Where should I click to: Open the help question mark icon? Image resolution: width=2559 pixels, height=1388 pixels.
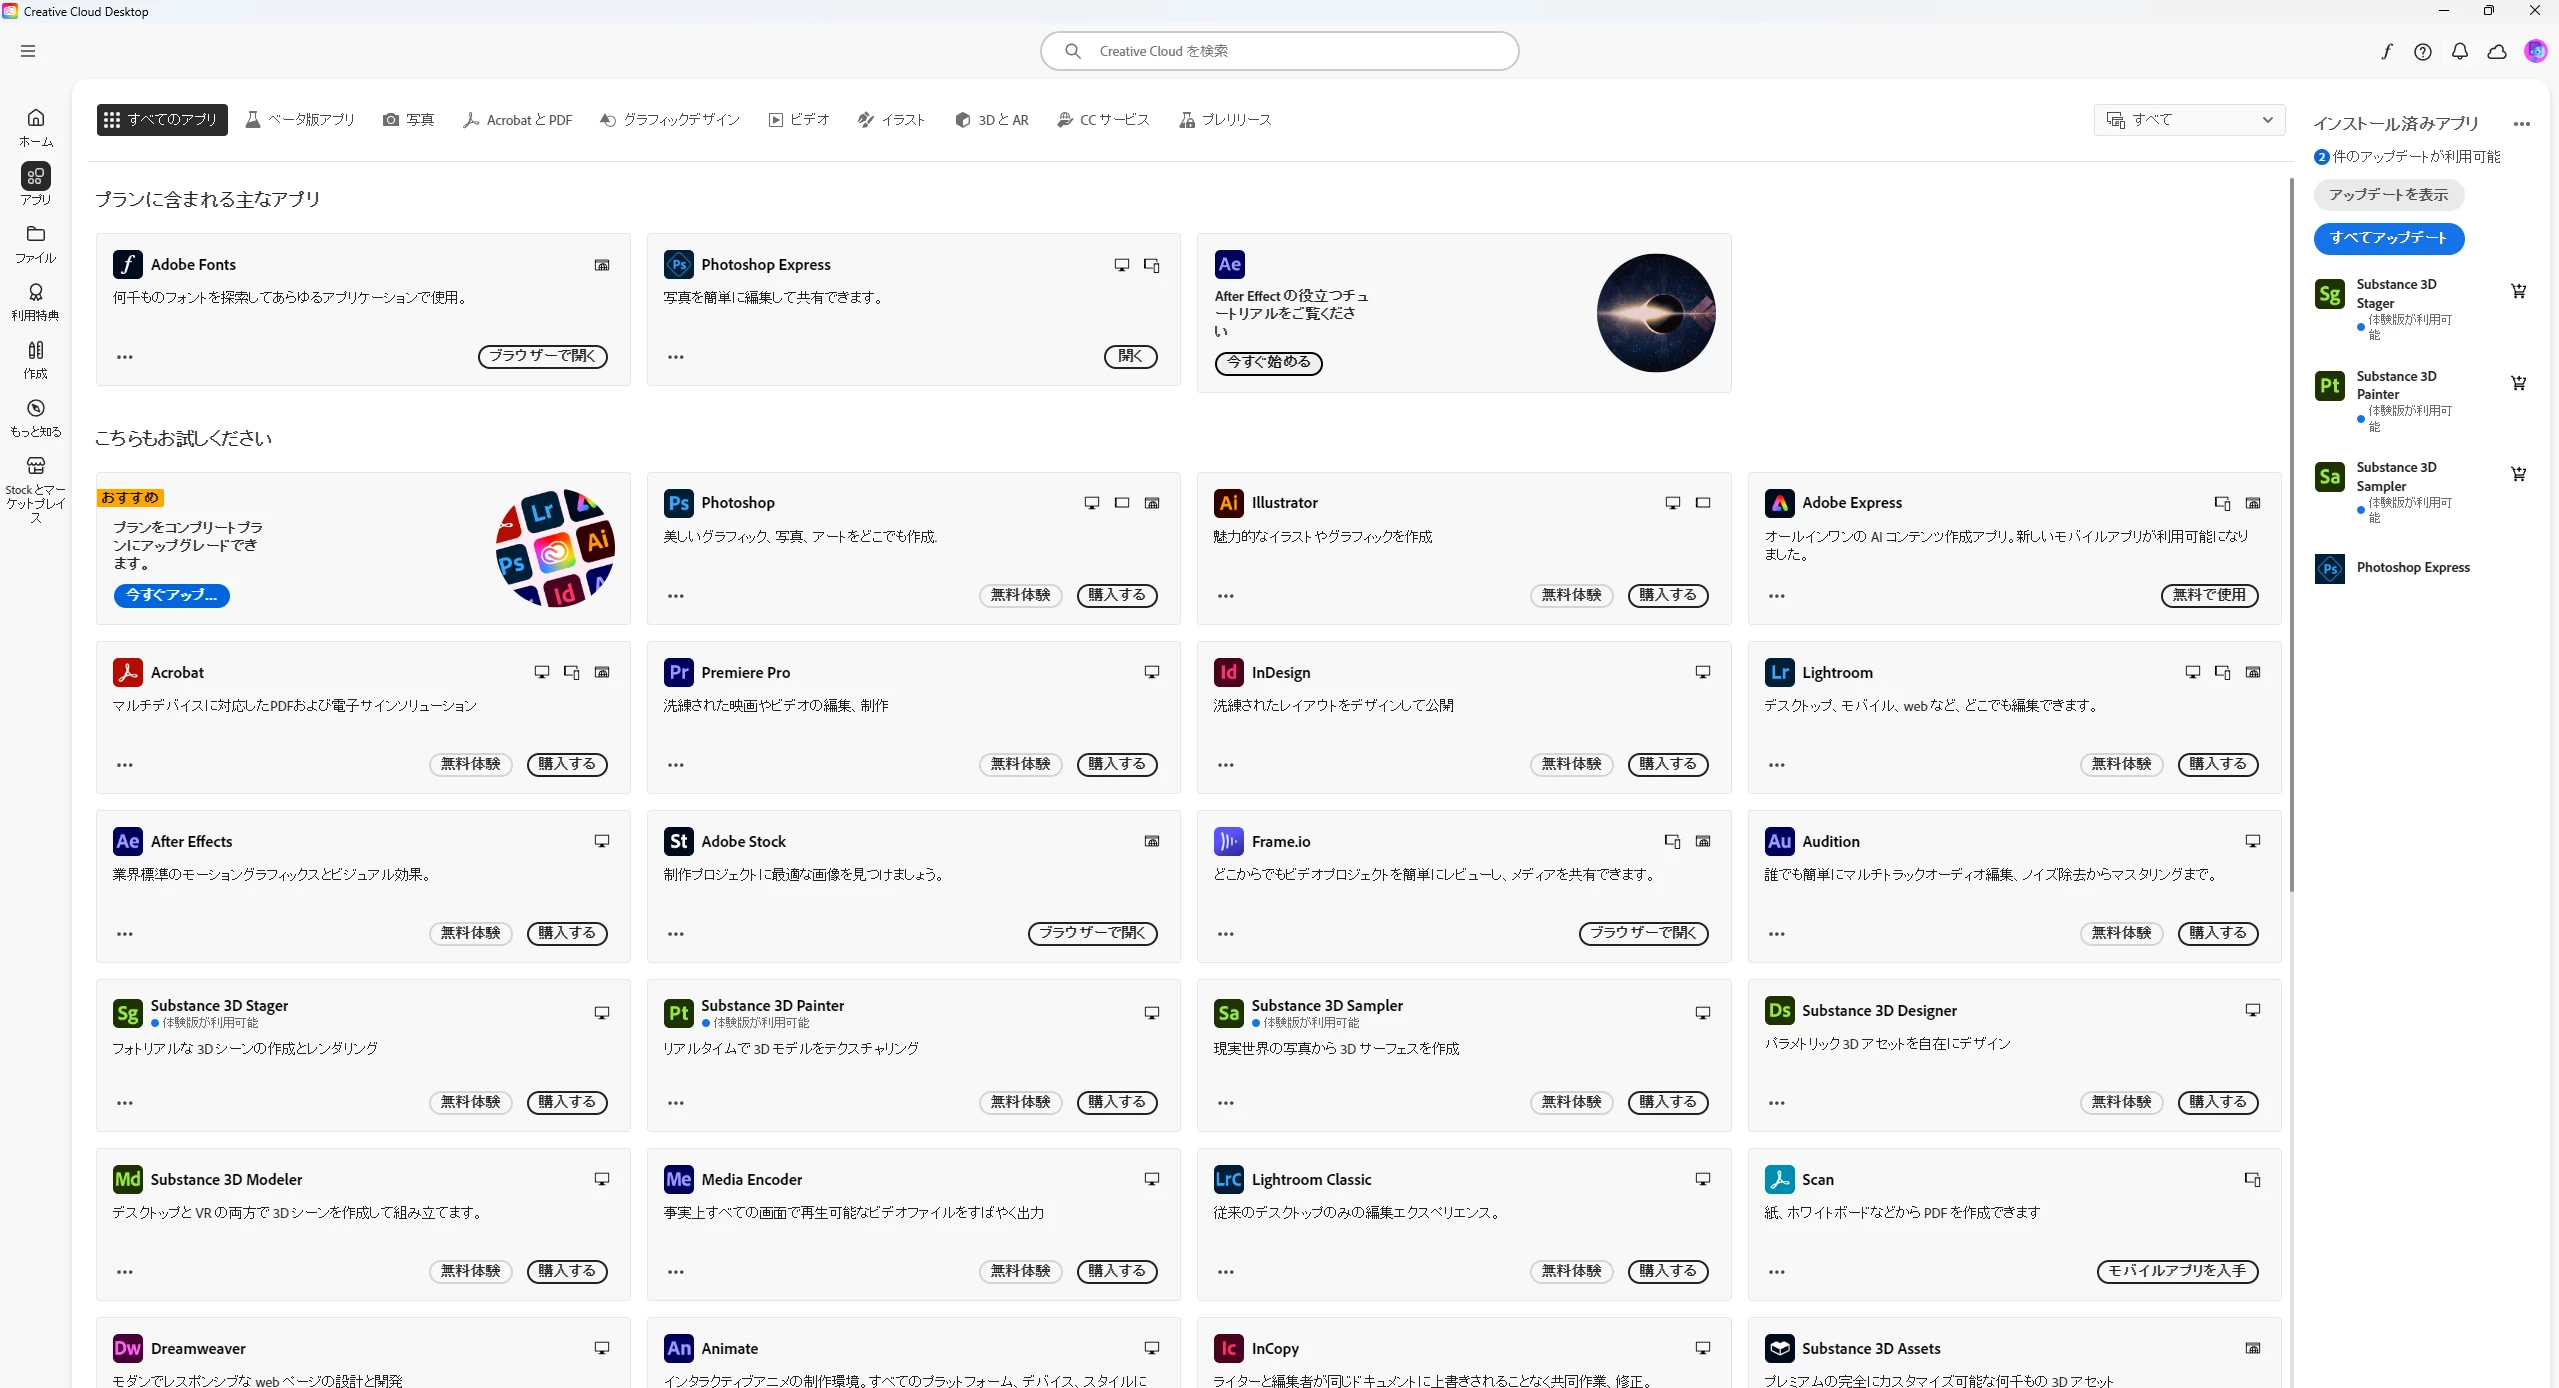(2422, 51)
